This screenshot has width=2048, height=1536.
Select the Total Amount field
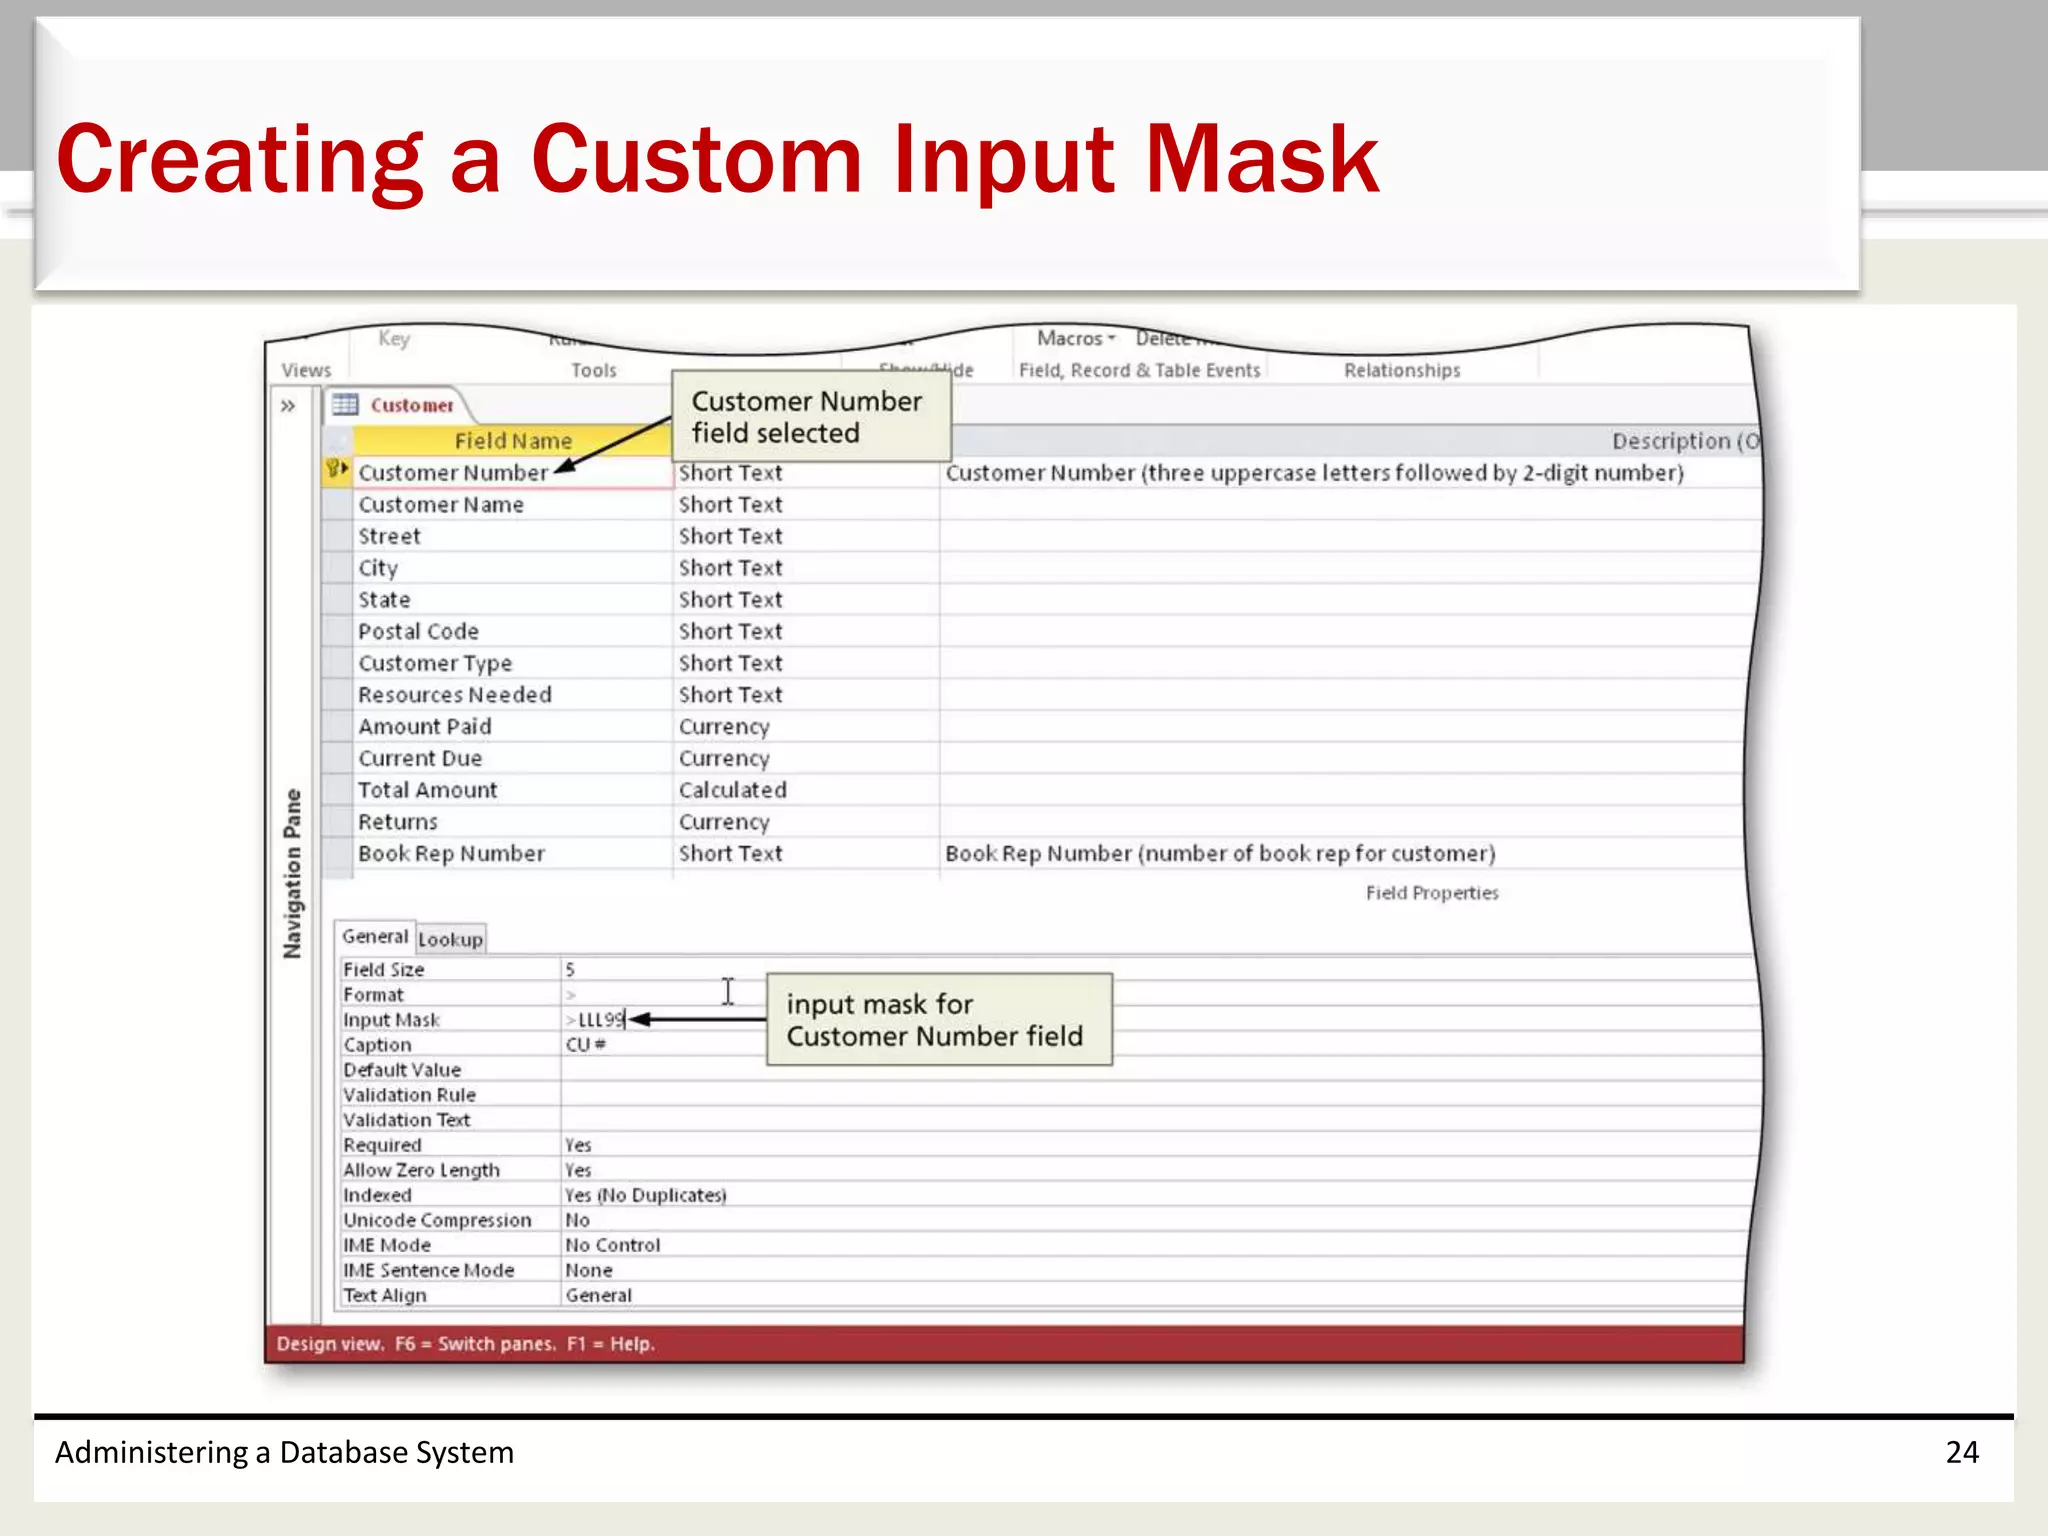coord(513,790)
